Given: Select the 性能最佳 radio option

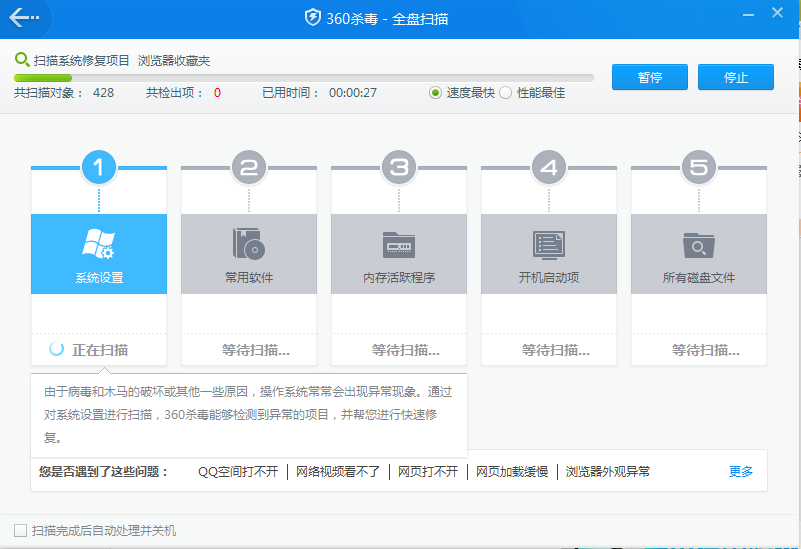Looking at the screenshot, I should tap(505, 93).
